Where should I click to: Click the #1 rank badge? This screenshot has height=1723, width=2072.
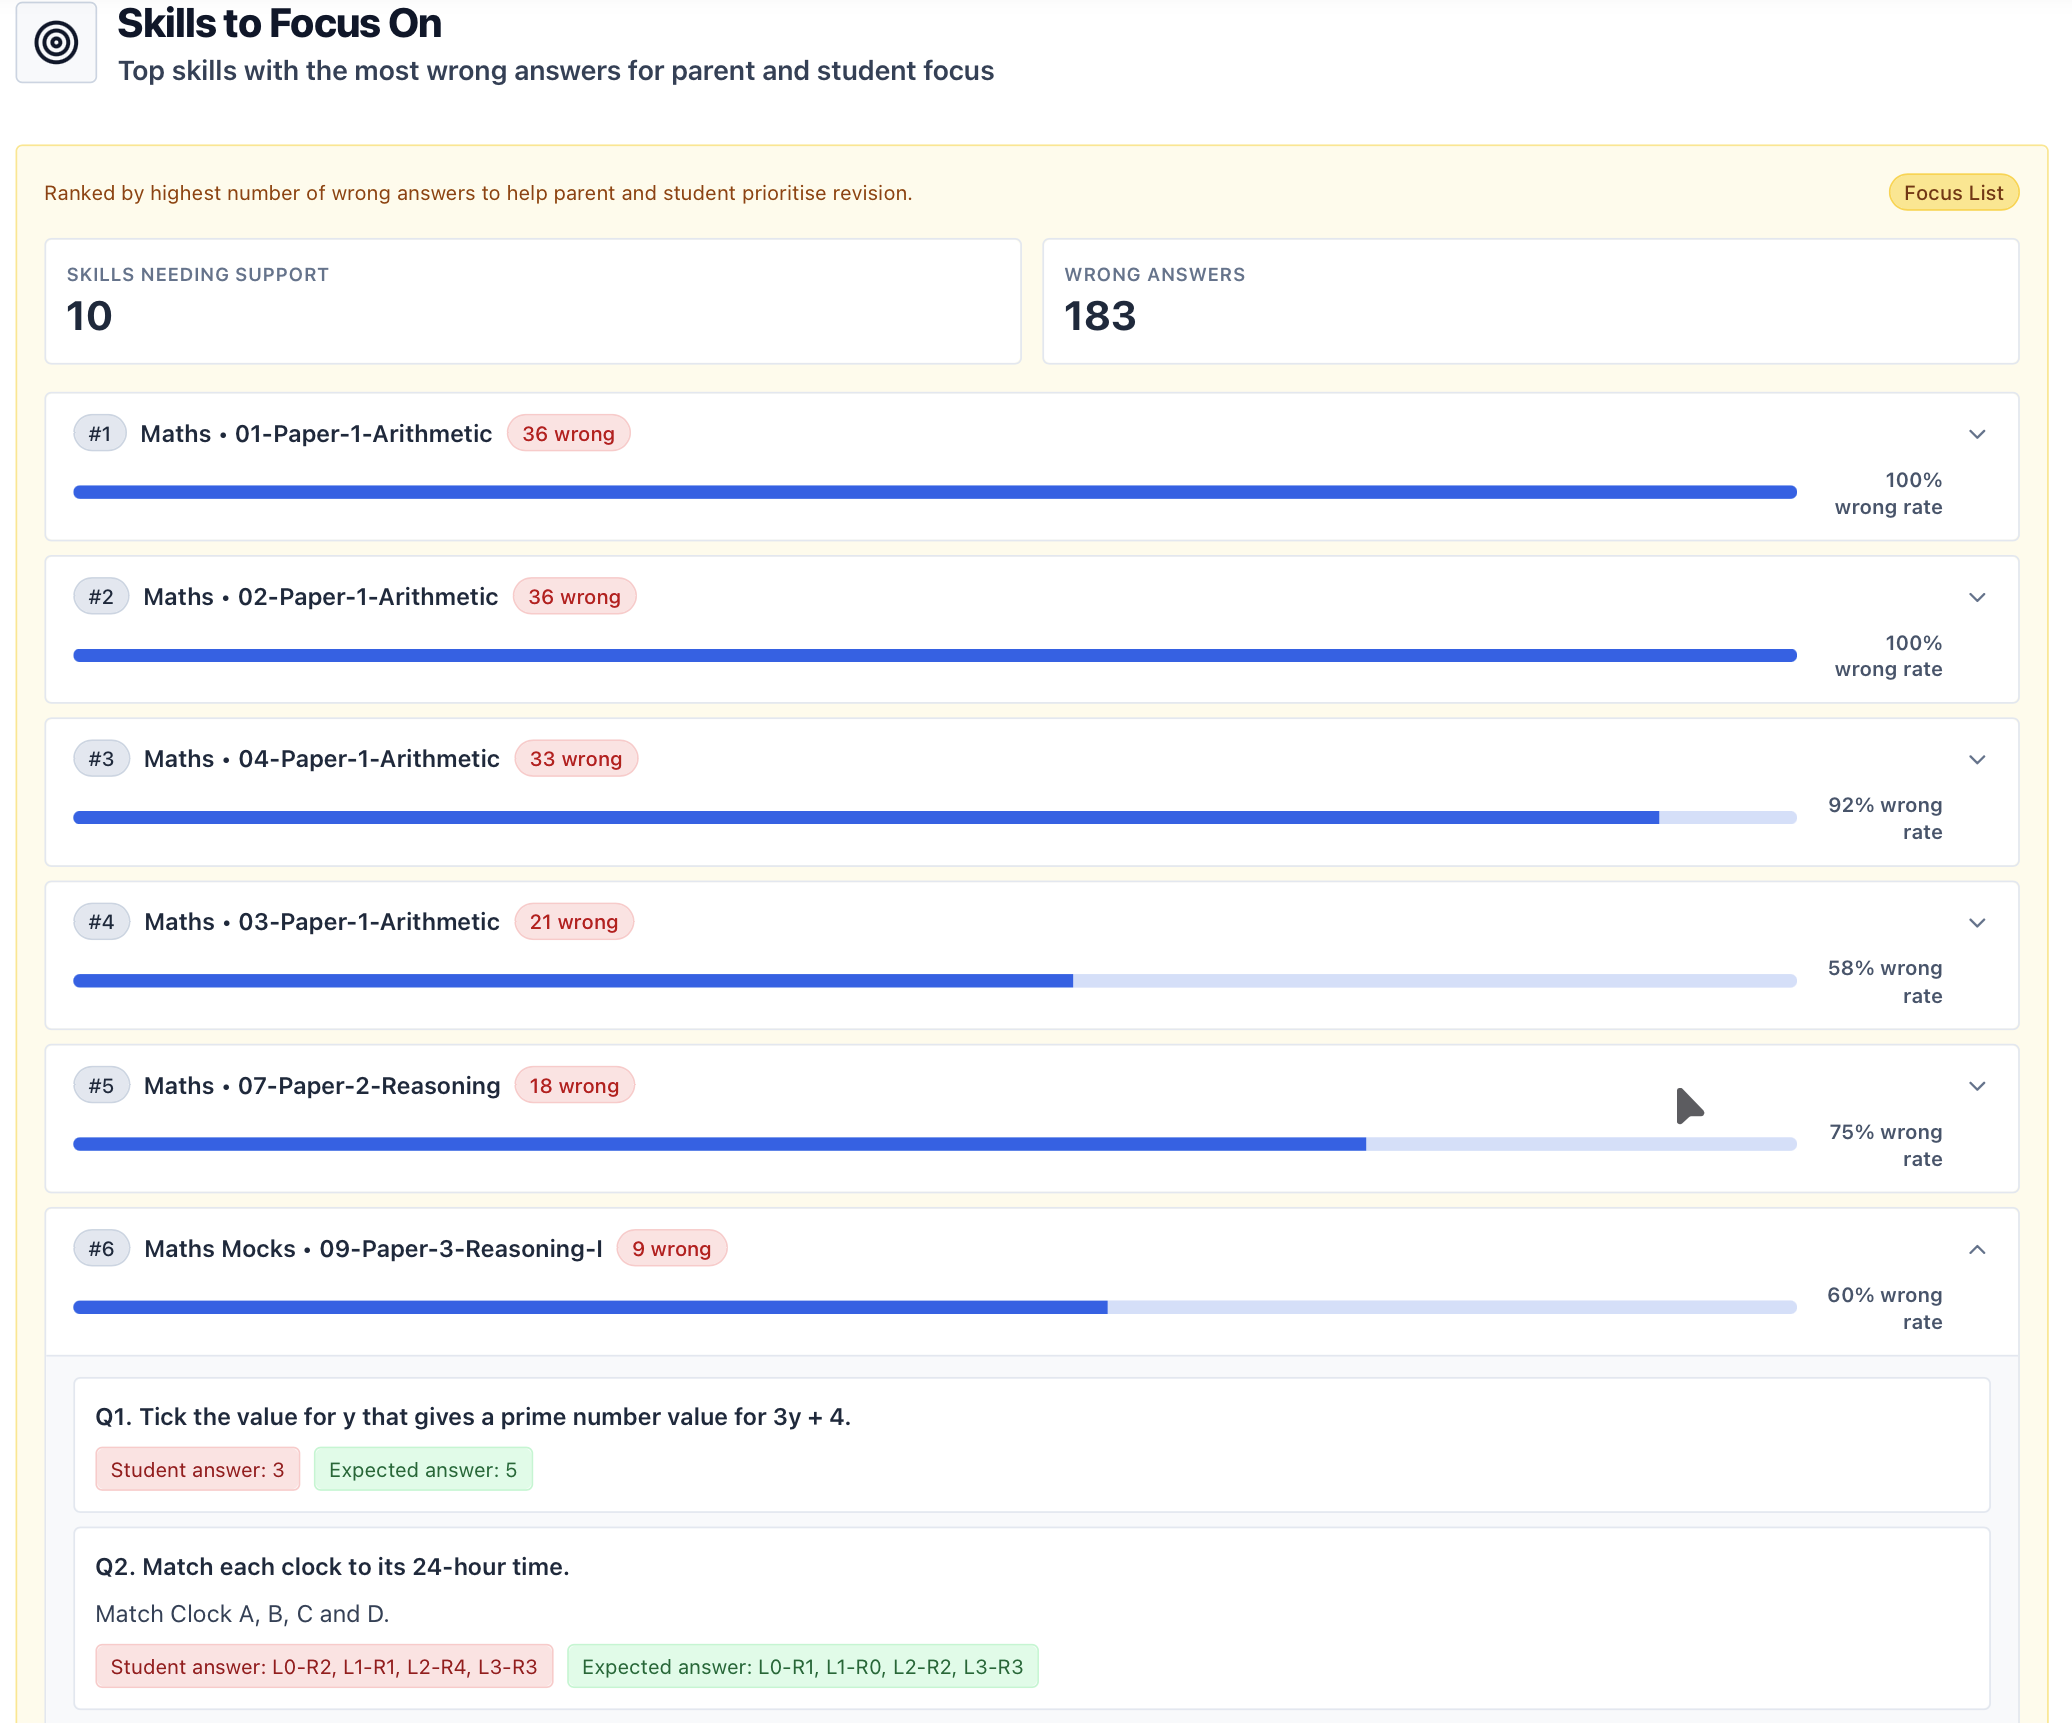tap(100, 434)
